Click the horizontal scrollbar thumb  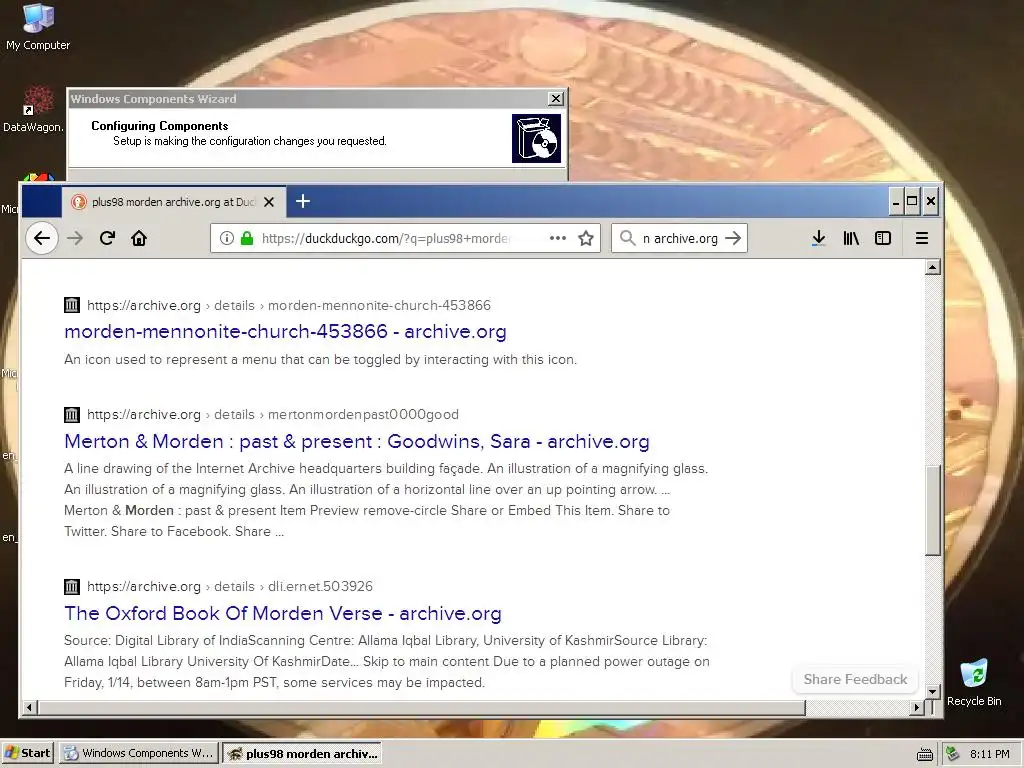click(x=421, y=707)
